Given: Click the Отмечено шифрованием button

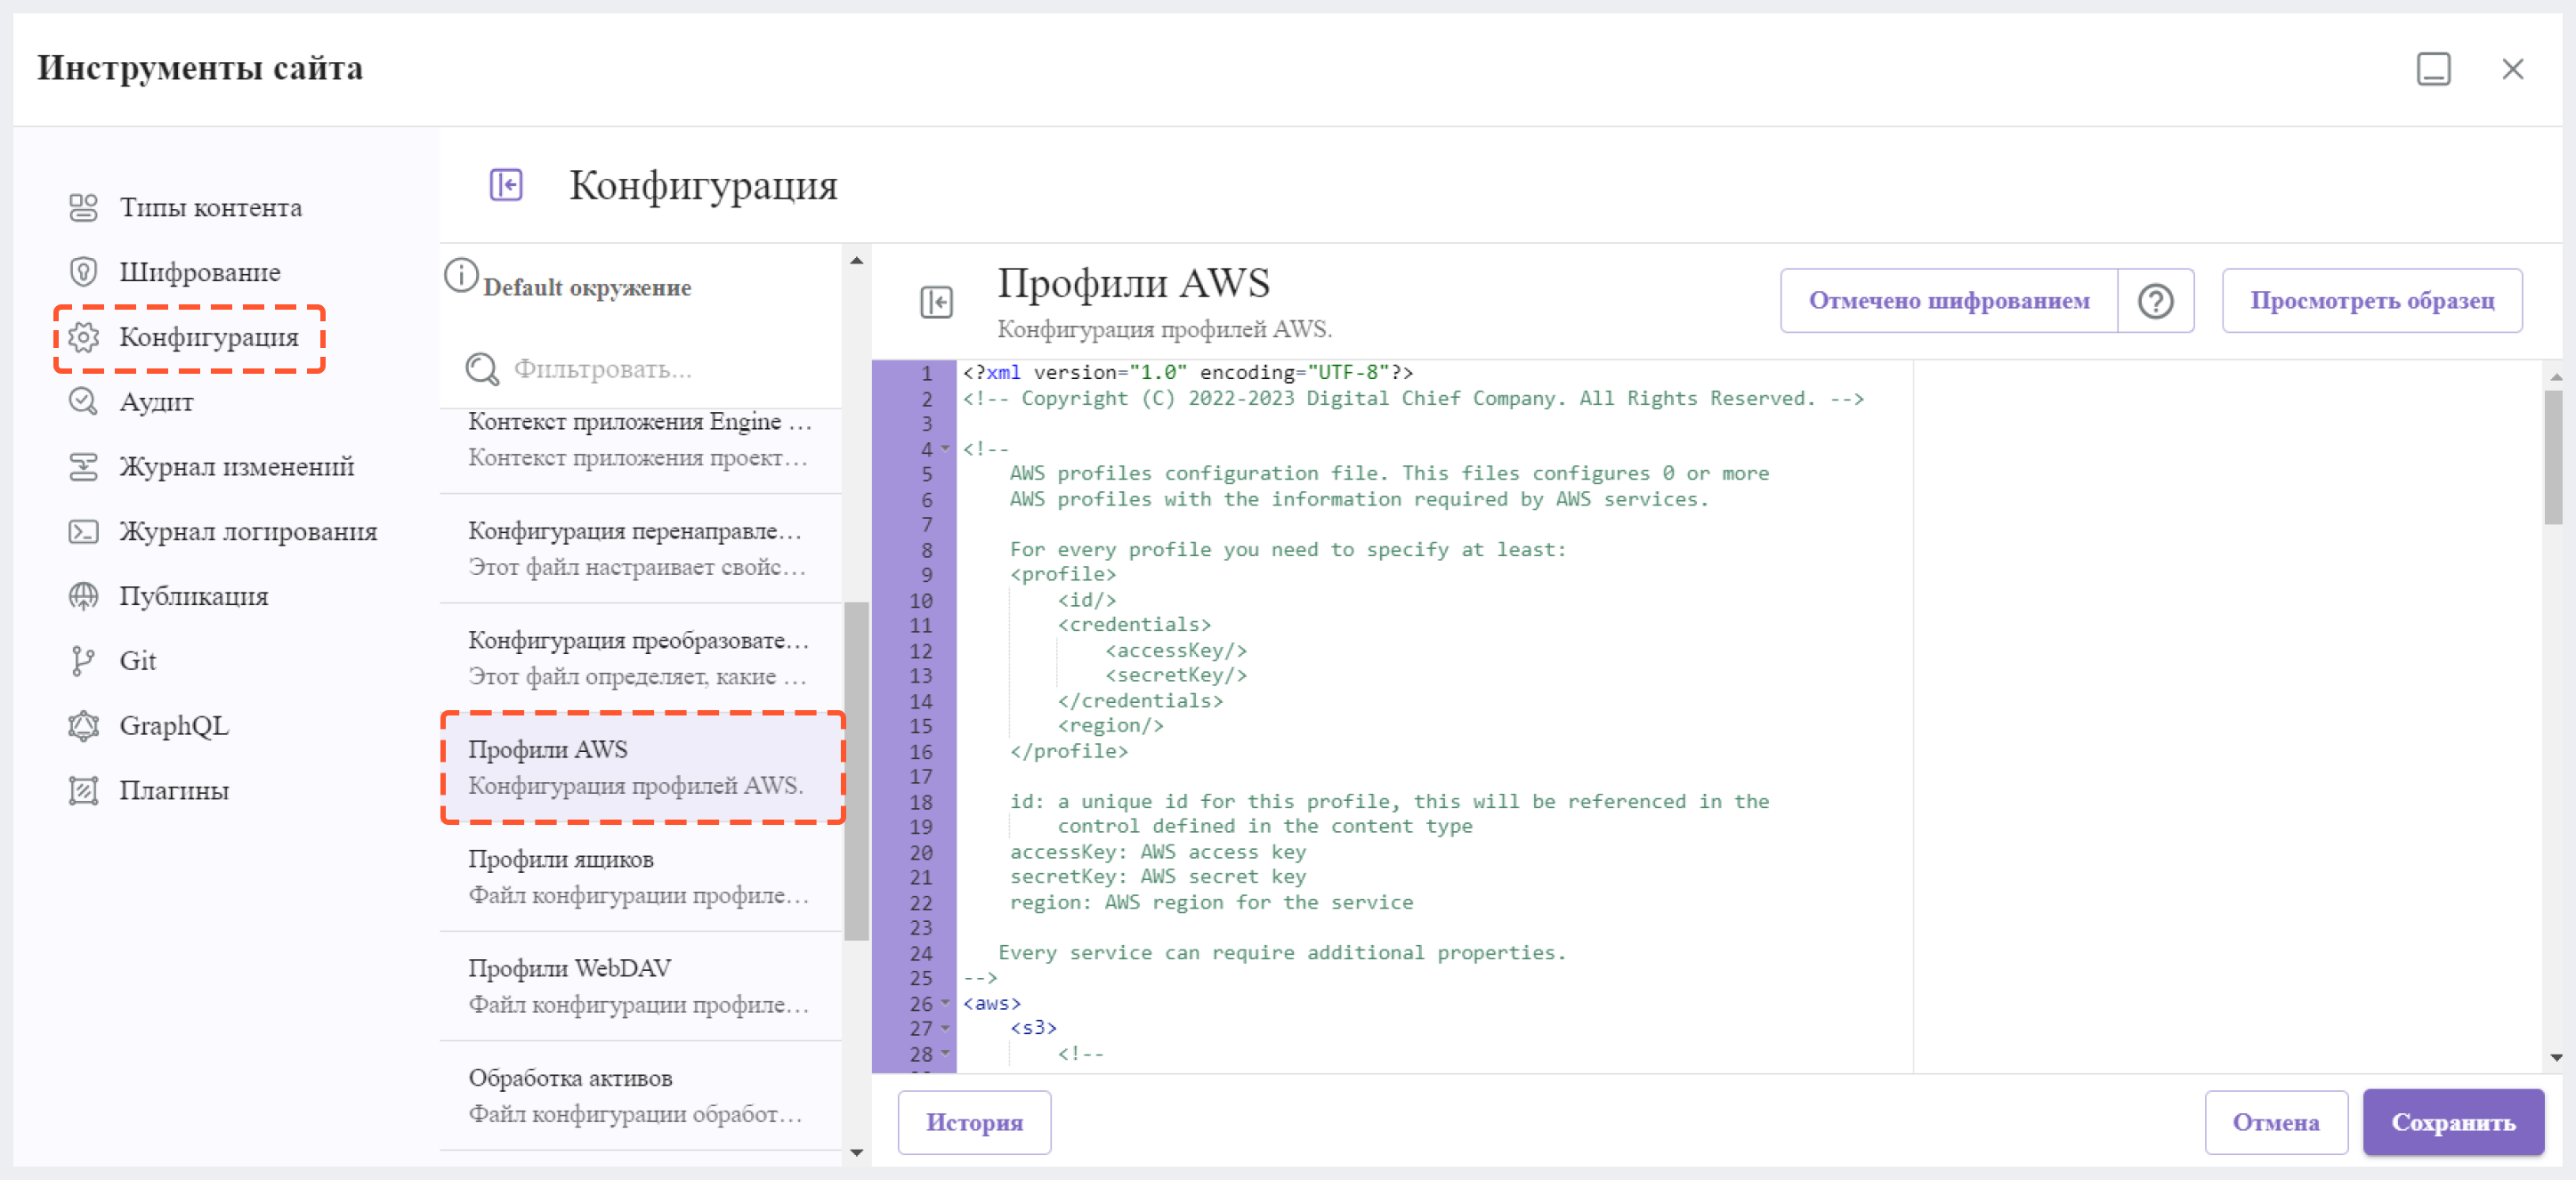Looking at the screenshot, I should [1948, 301].
